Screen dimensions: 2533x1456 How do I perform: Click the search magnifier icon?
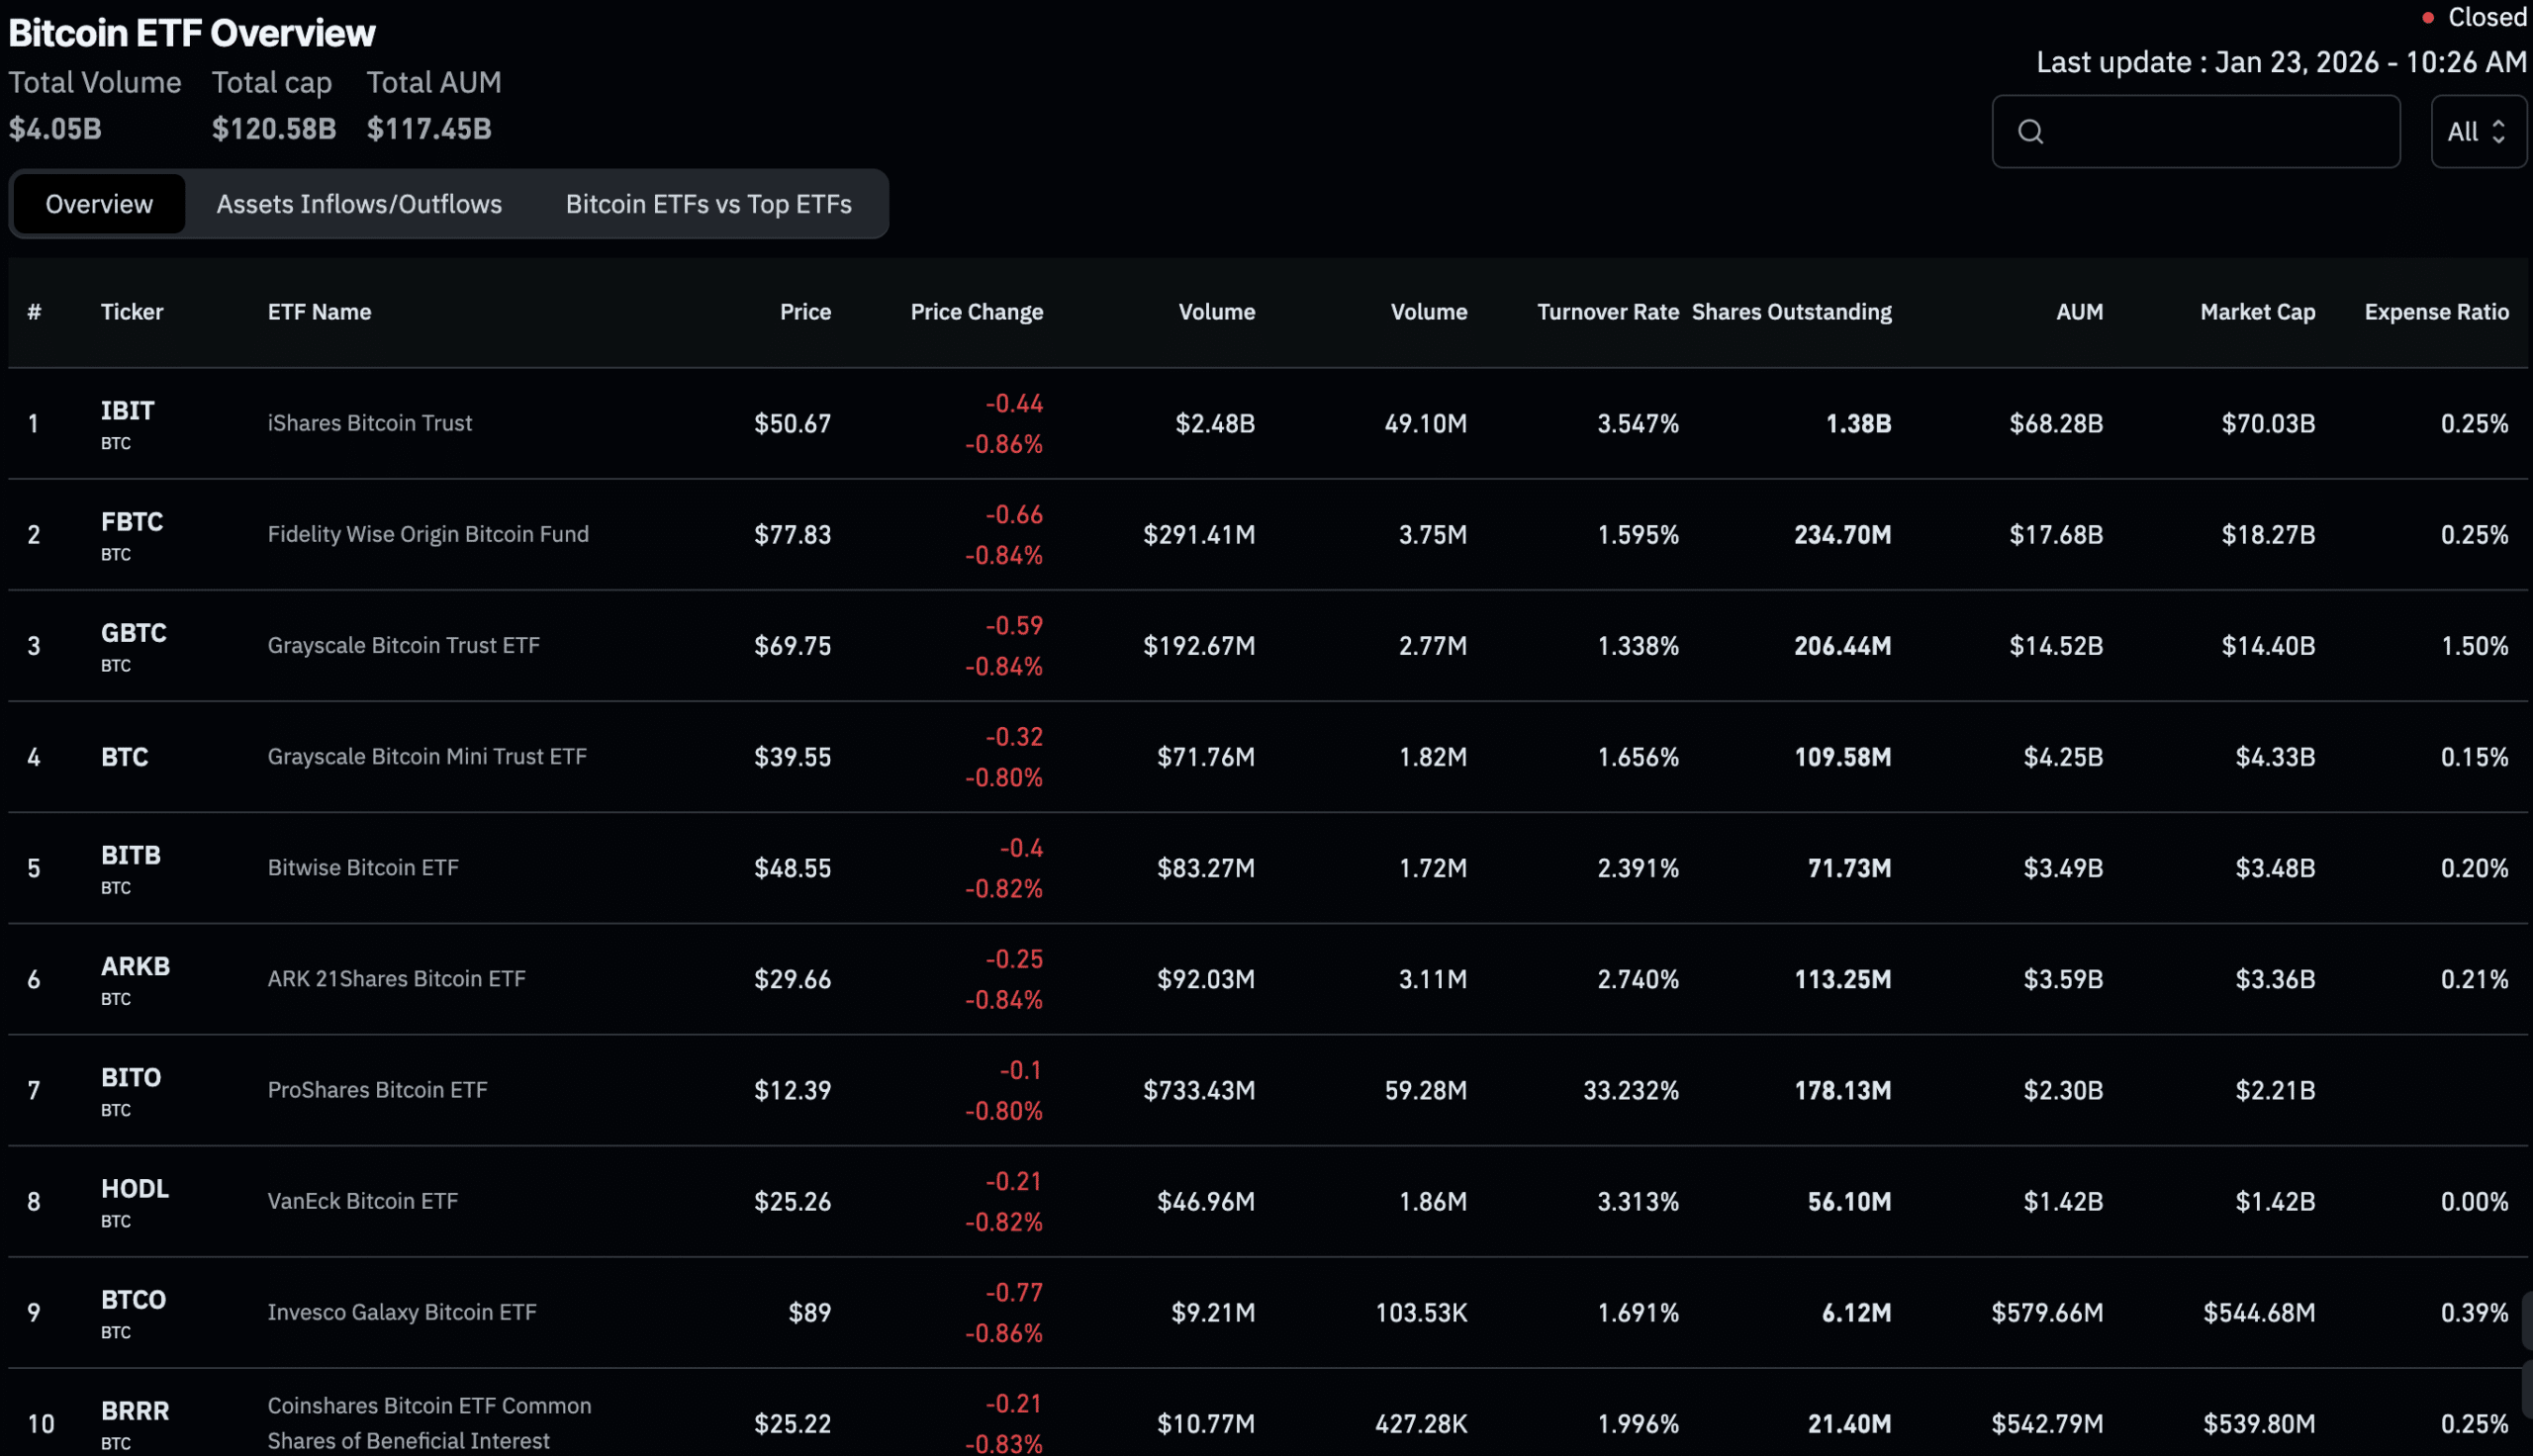[x=2030, y=131]
